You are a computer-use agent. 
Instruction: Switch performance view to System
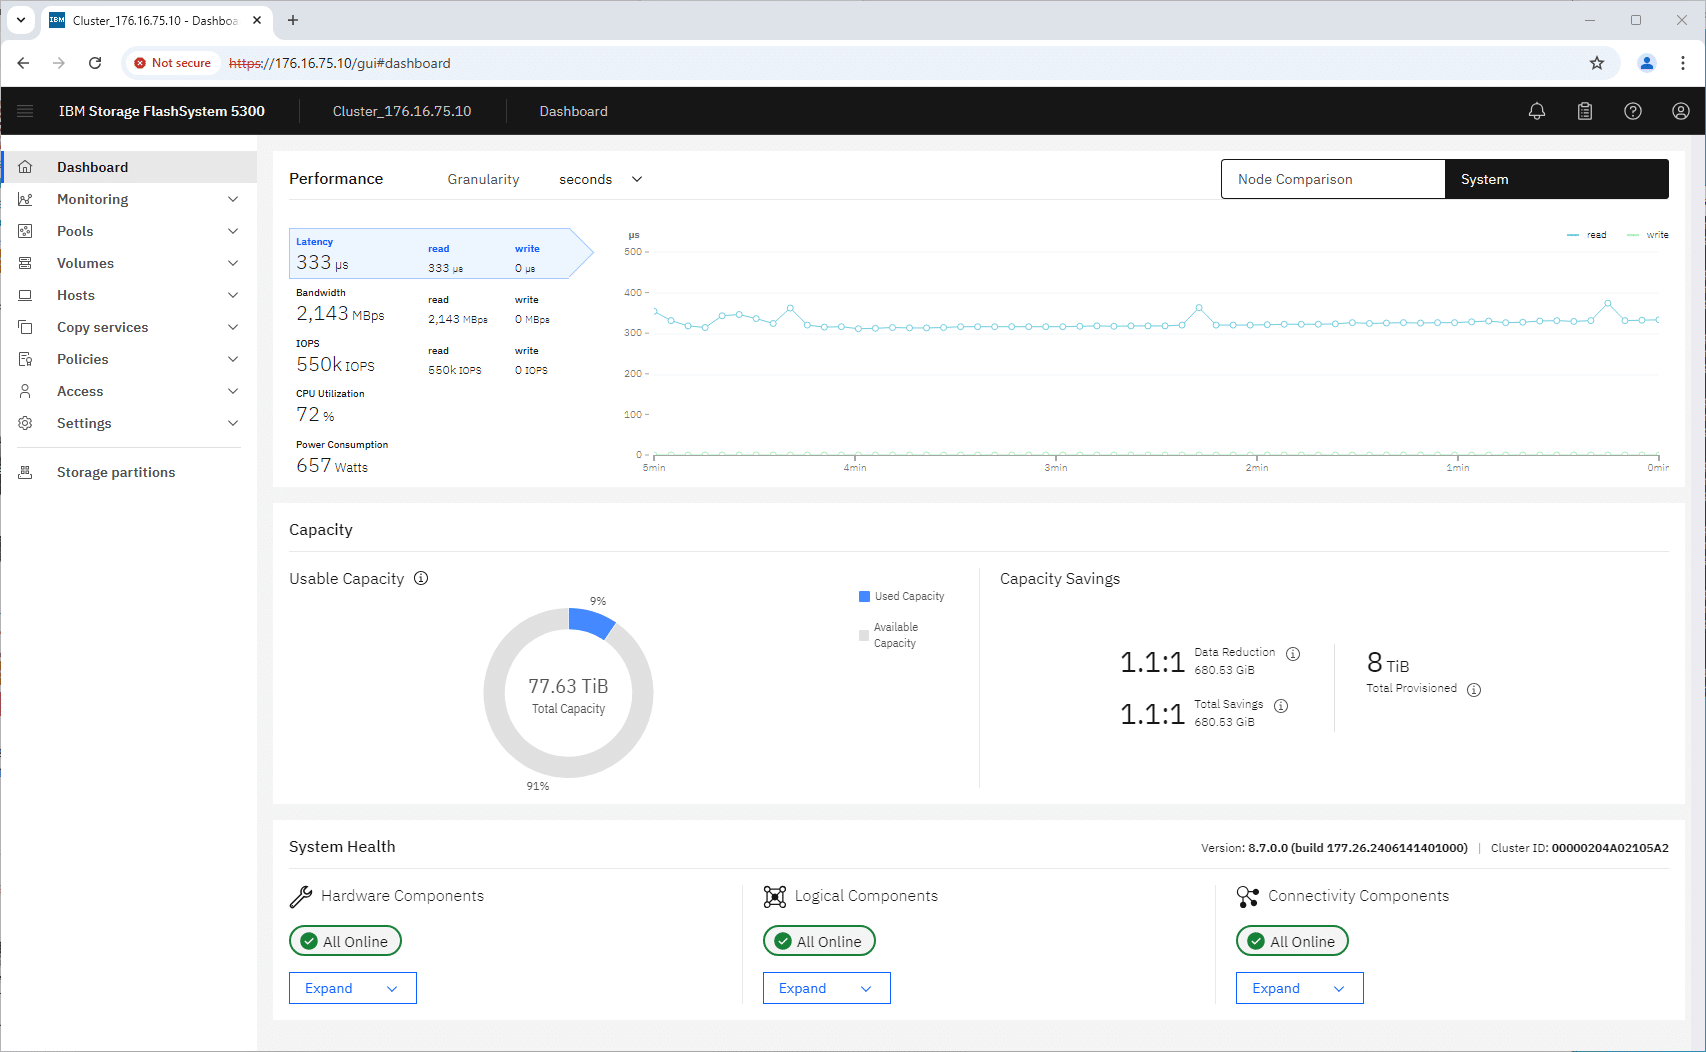1557,179
